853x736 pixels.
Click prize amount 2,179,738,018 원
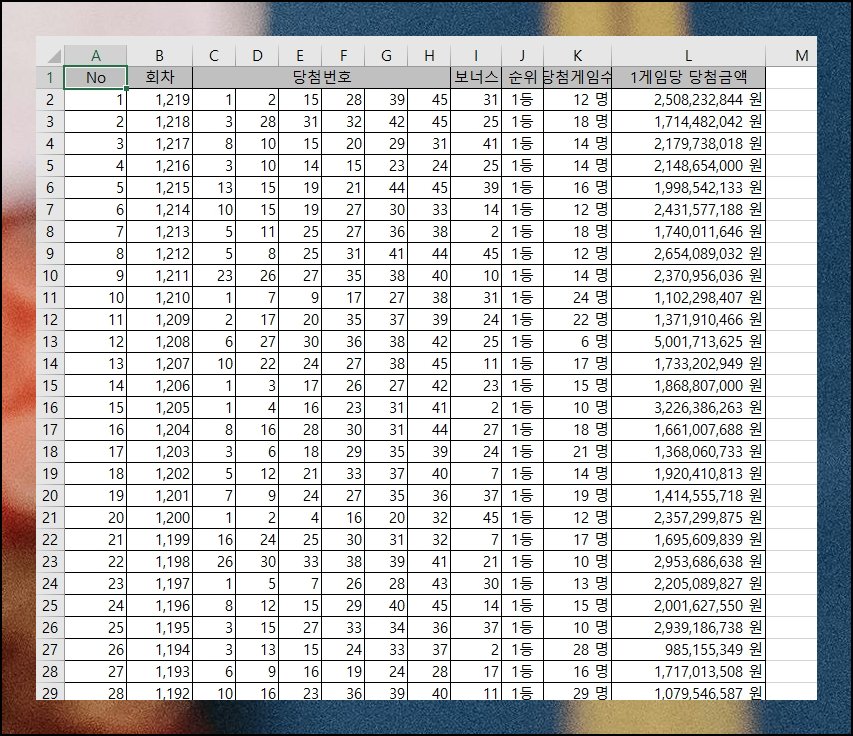coord(688,144)
